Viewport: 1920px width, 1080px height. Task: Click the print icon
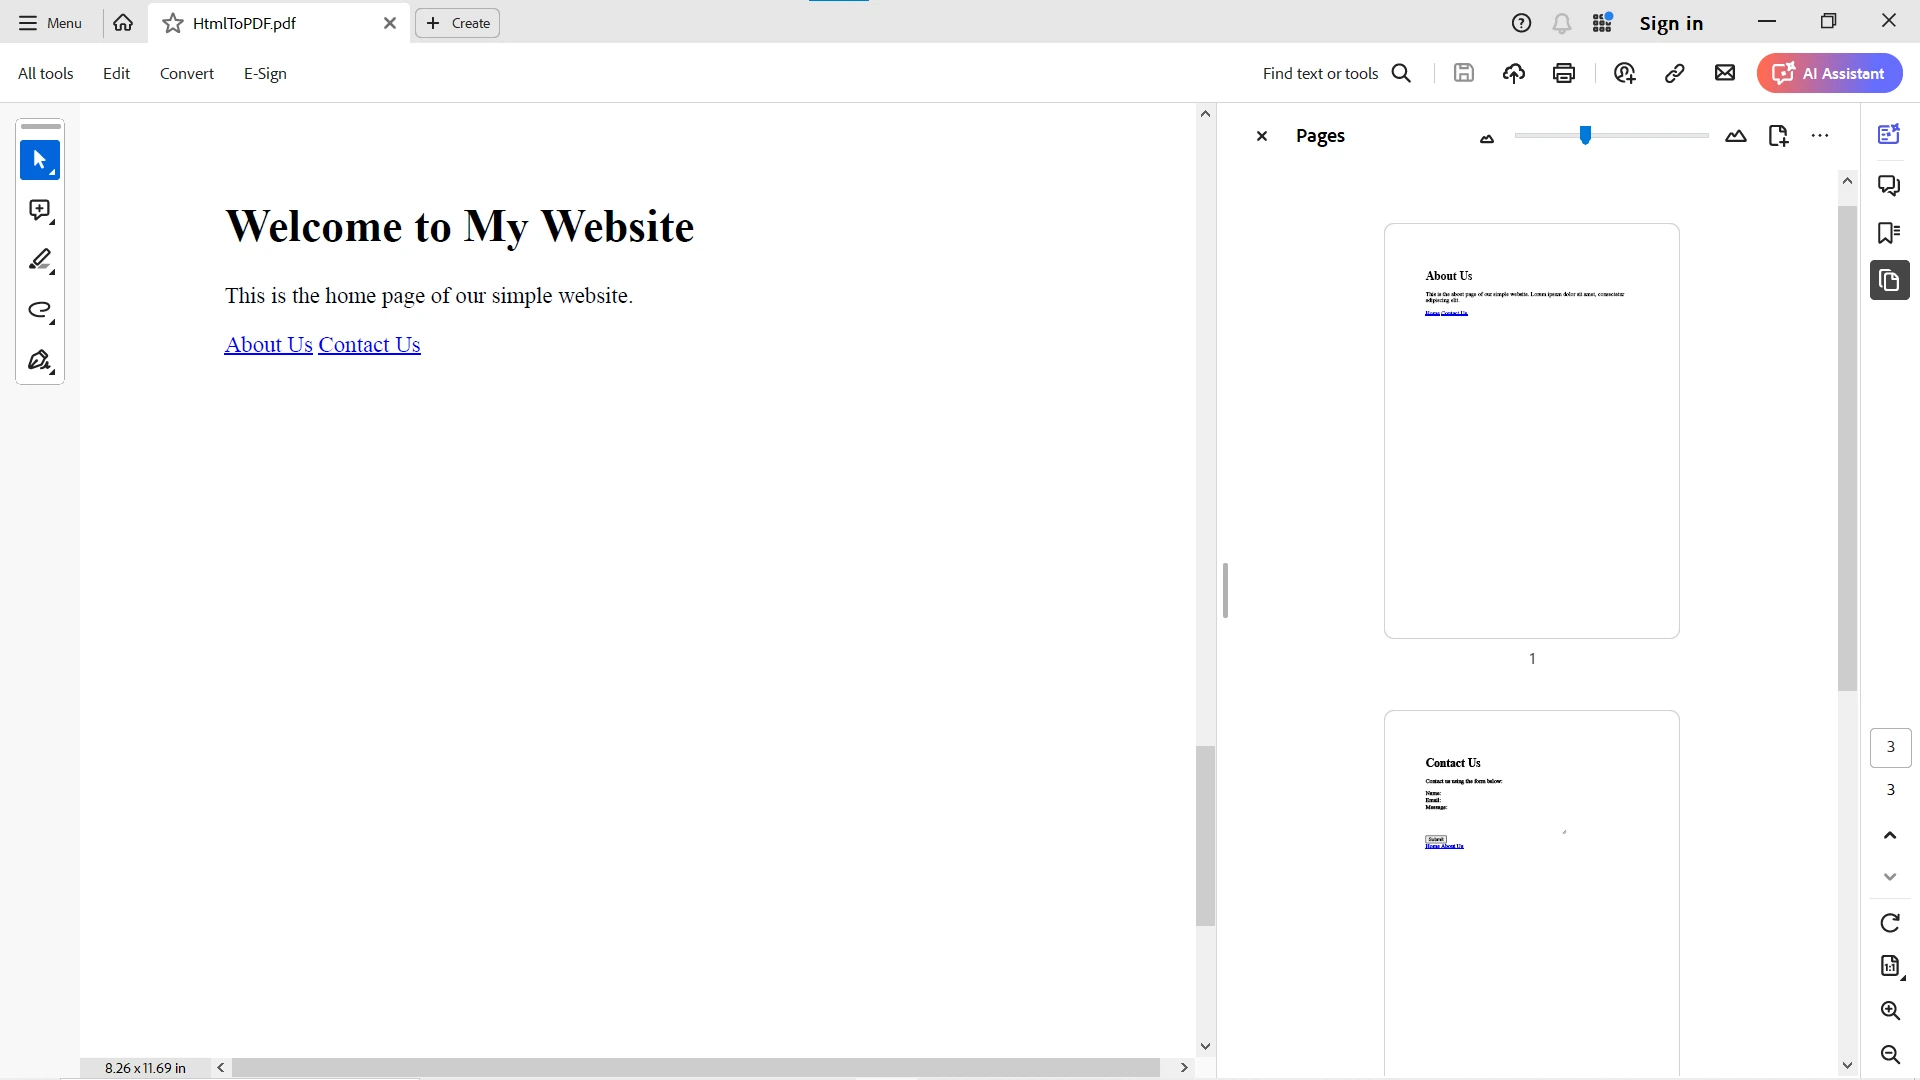(x=1564, y=73)
